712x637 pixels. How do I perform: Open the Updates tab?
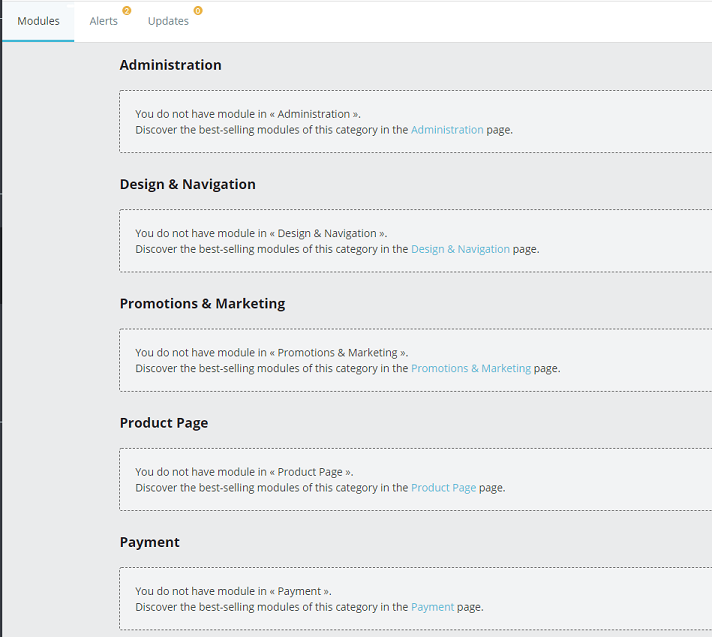click(168, 21)
